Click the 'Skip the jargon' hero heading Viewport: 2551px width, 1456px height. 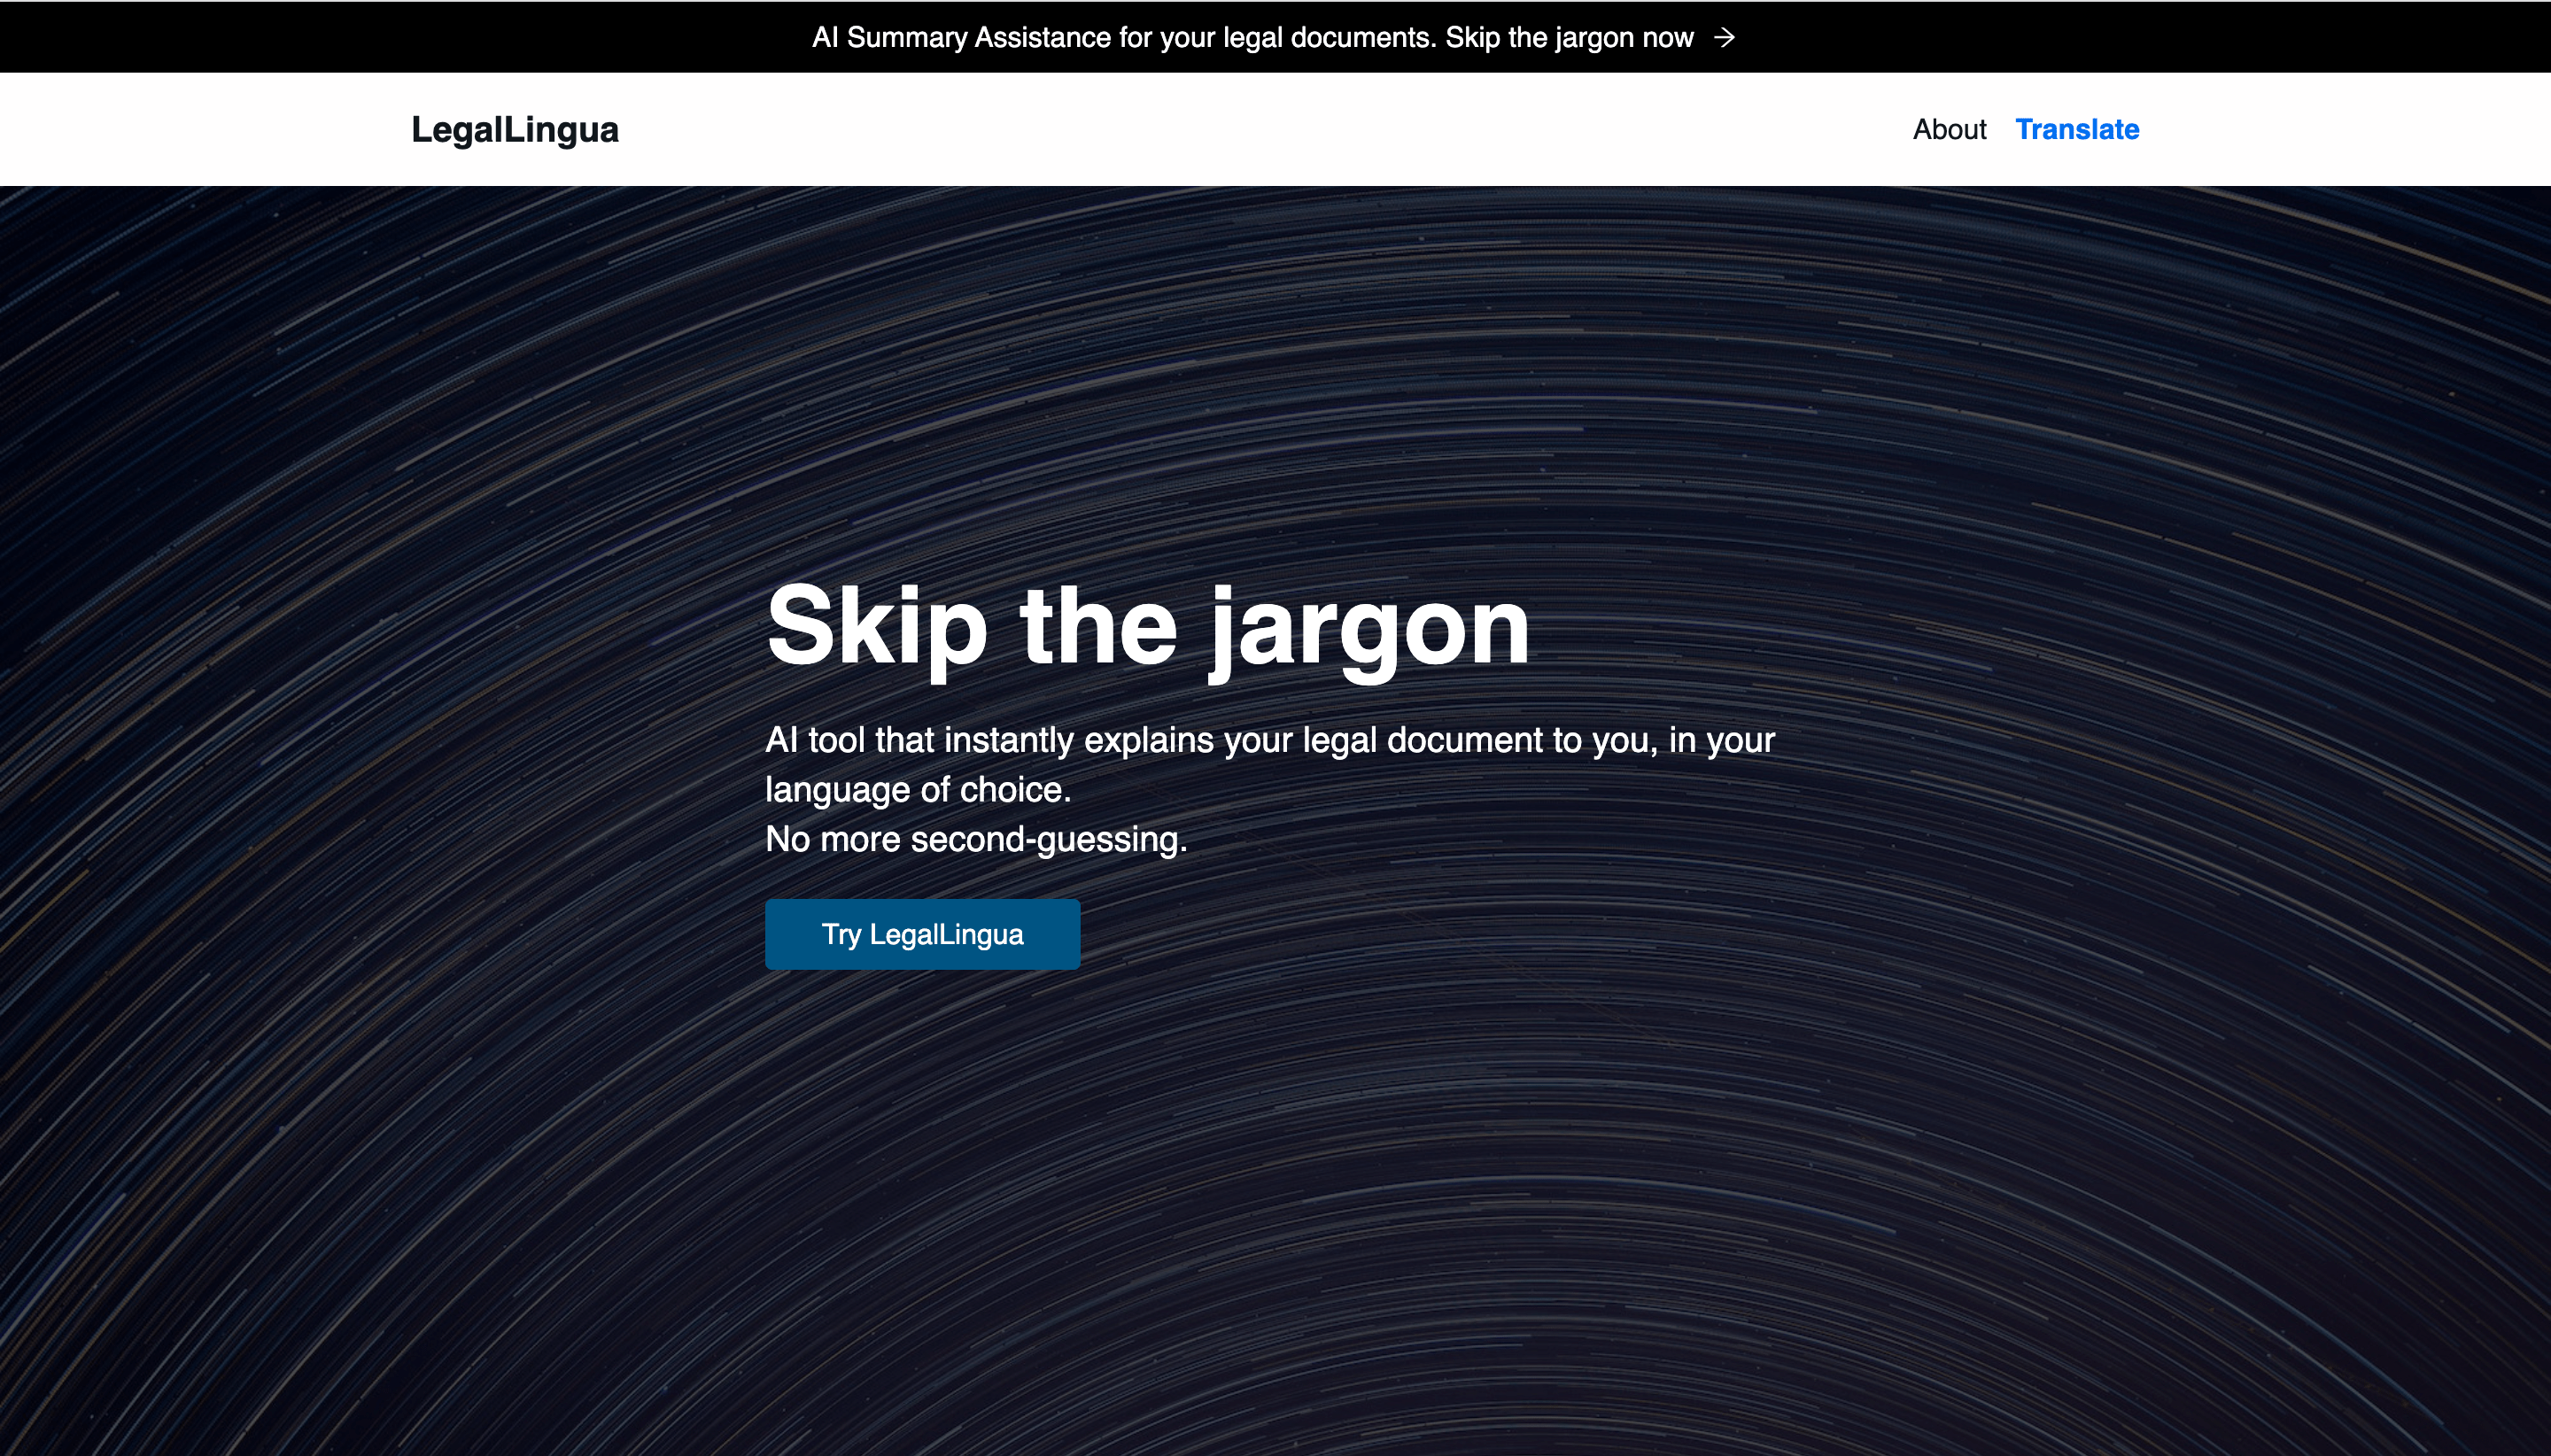[1146, 627]
